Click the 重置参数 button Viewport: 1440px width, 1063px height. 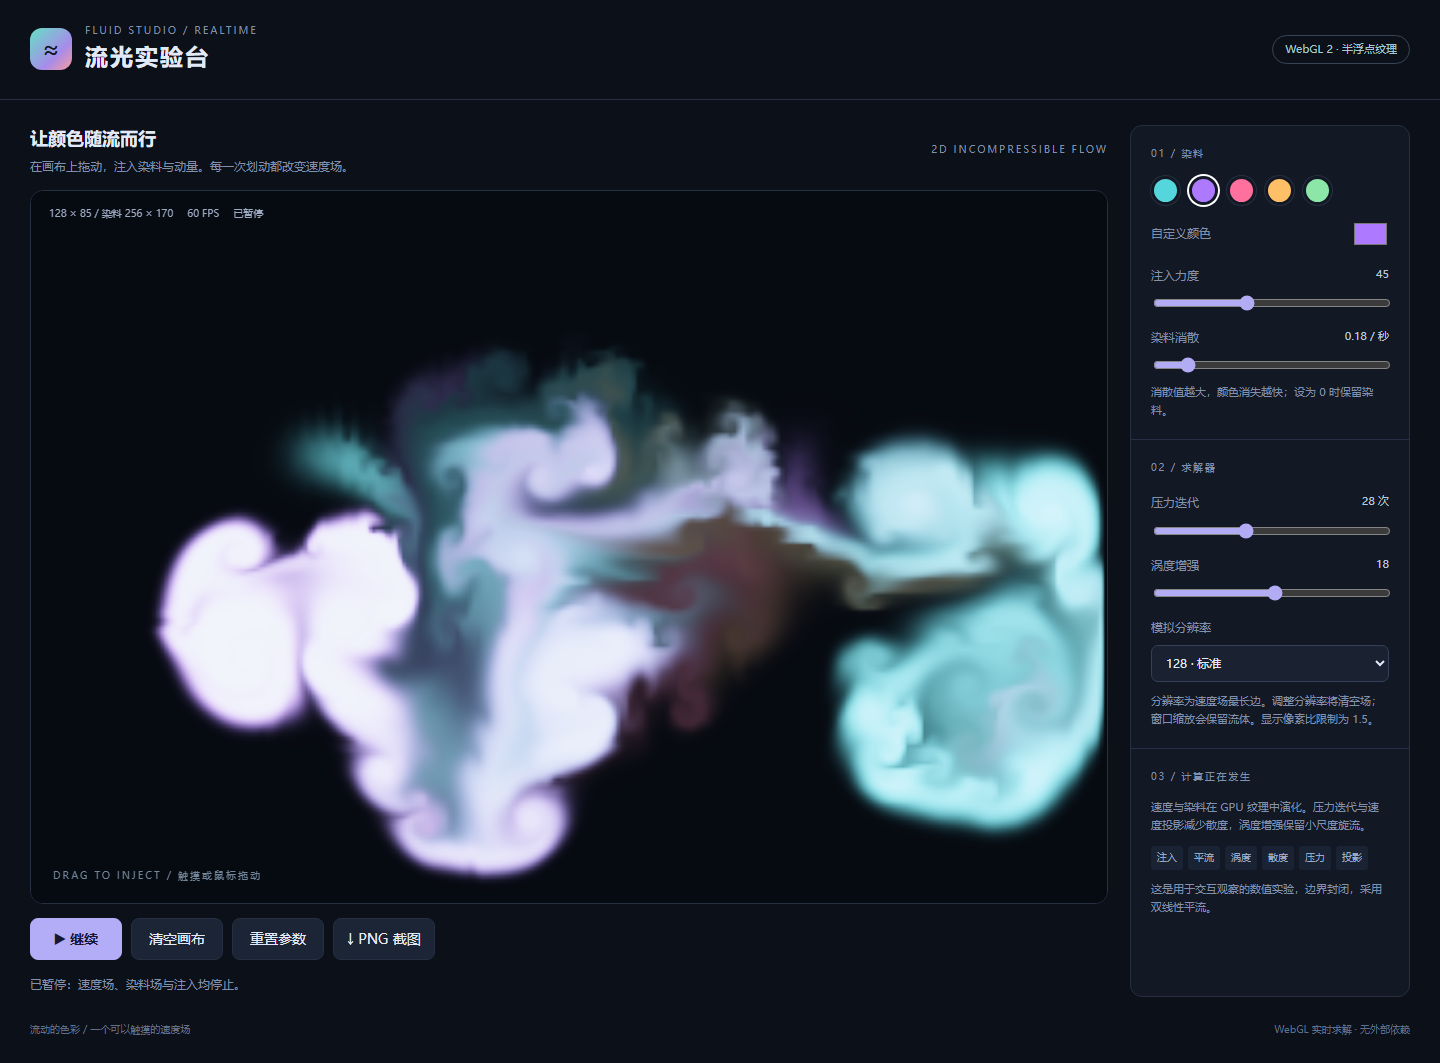278,939
